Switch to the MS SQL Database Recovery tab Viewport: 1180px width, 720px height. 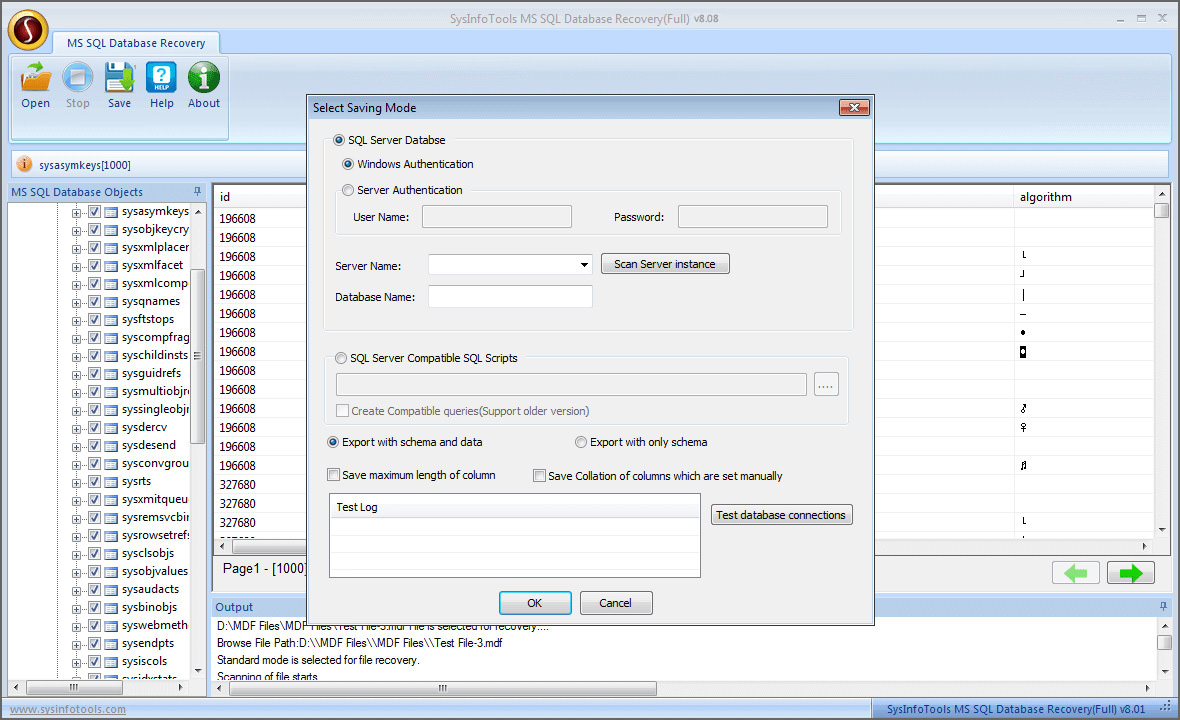(x=136, y=43)
